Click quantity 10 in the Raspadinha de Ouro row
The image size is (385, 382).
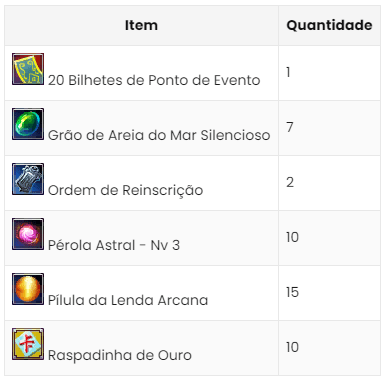pyautogui.click(x=292, y=347)
